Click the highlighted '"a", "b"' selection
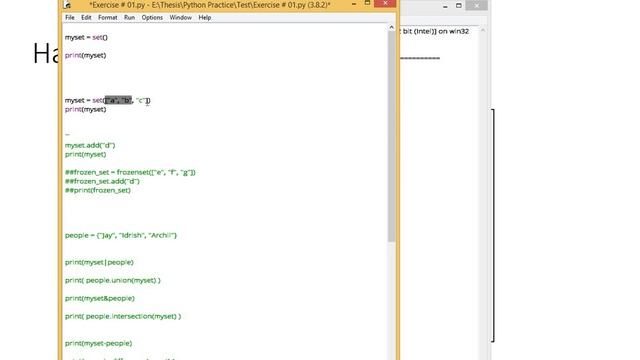This screenshot has width=640, height=360. (118, 100)
